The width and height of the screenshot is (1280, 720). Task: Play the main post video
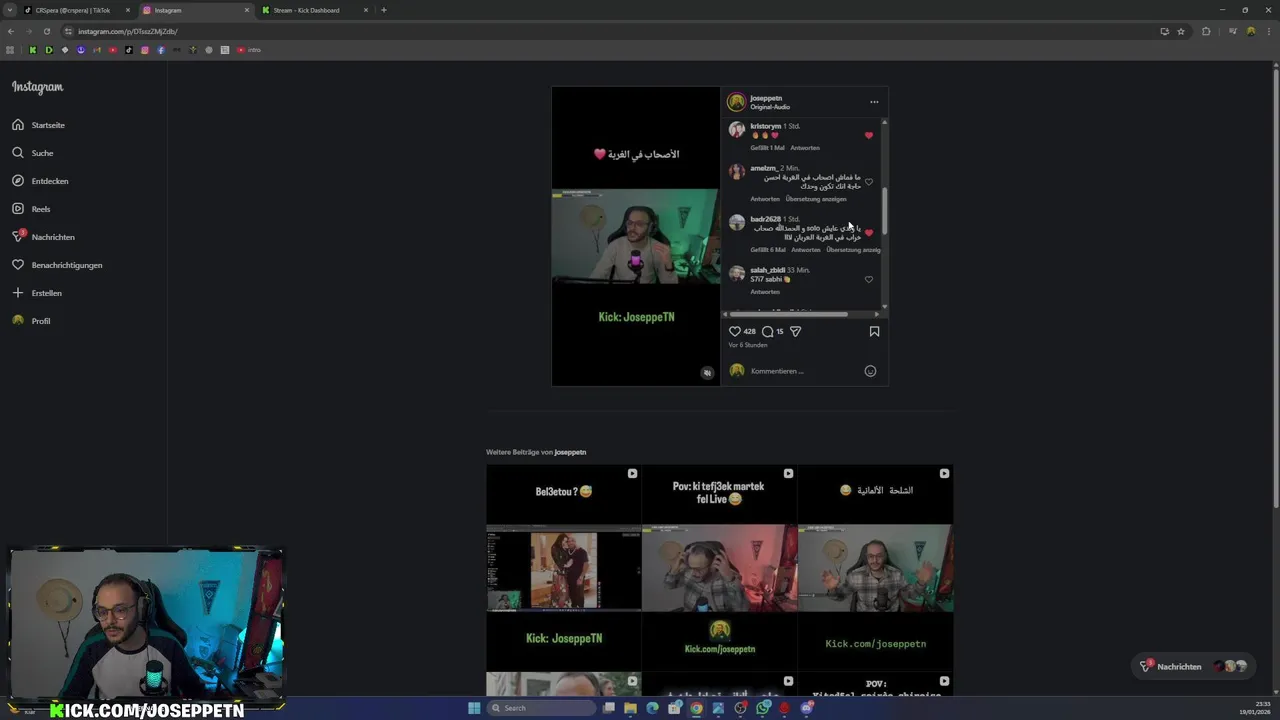coord(636,236)
